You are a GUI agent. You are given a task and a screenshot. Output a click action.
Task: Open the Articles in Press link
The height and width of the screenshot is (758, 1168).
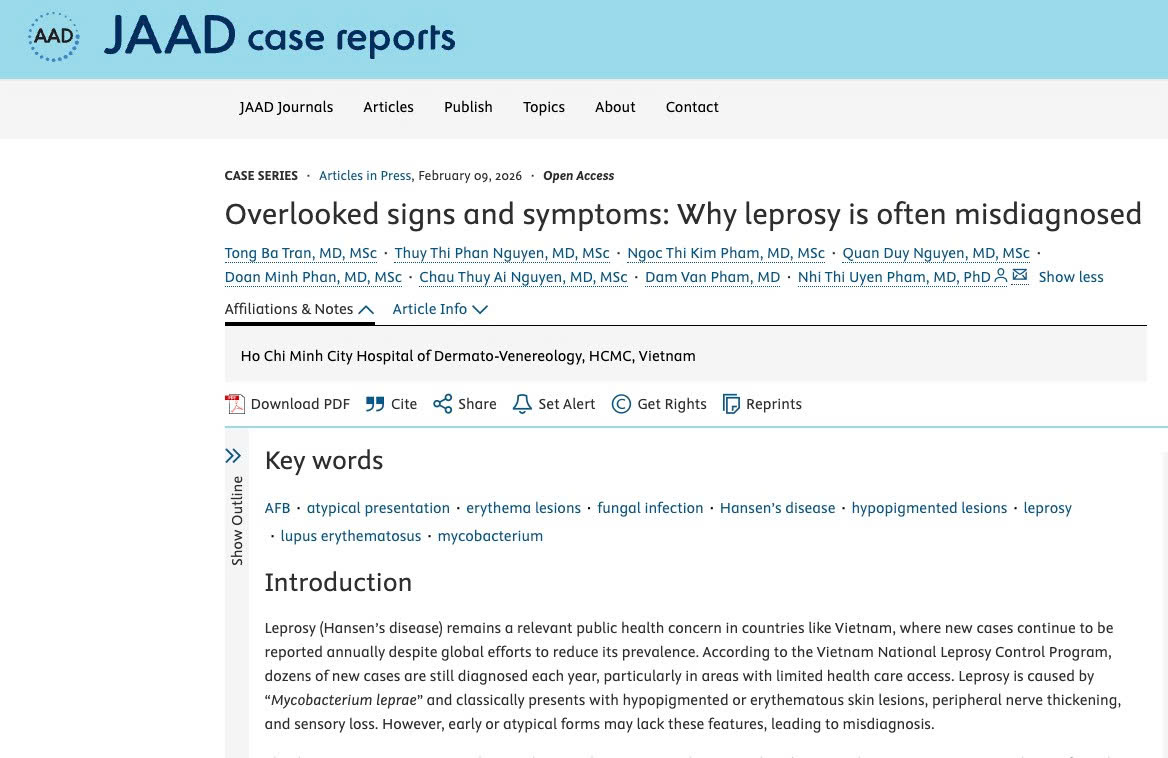click(x=365, y=176)
